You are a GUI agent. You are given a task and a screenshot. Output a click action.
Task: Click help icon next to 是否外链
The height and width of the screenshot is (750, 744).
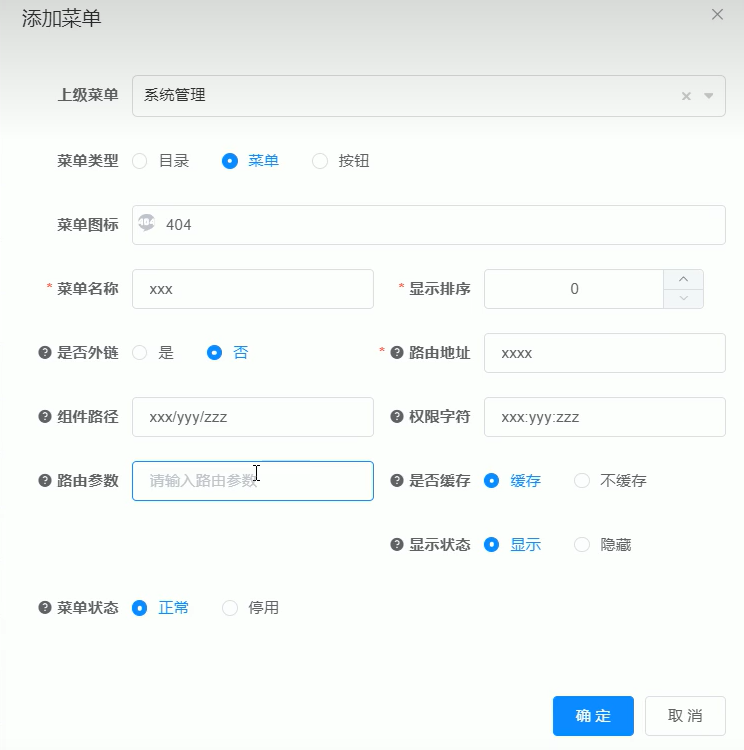point(44,352)
